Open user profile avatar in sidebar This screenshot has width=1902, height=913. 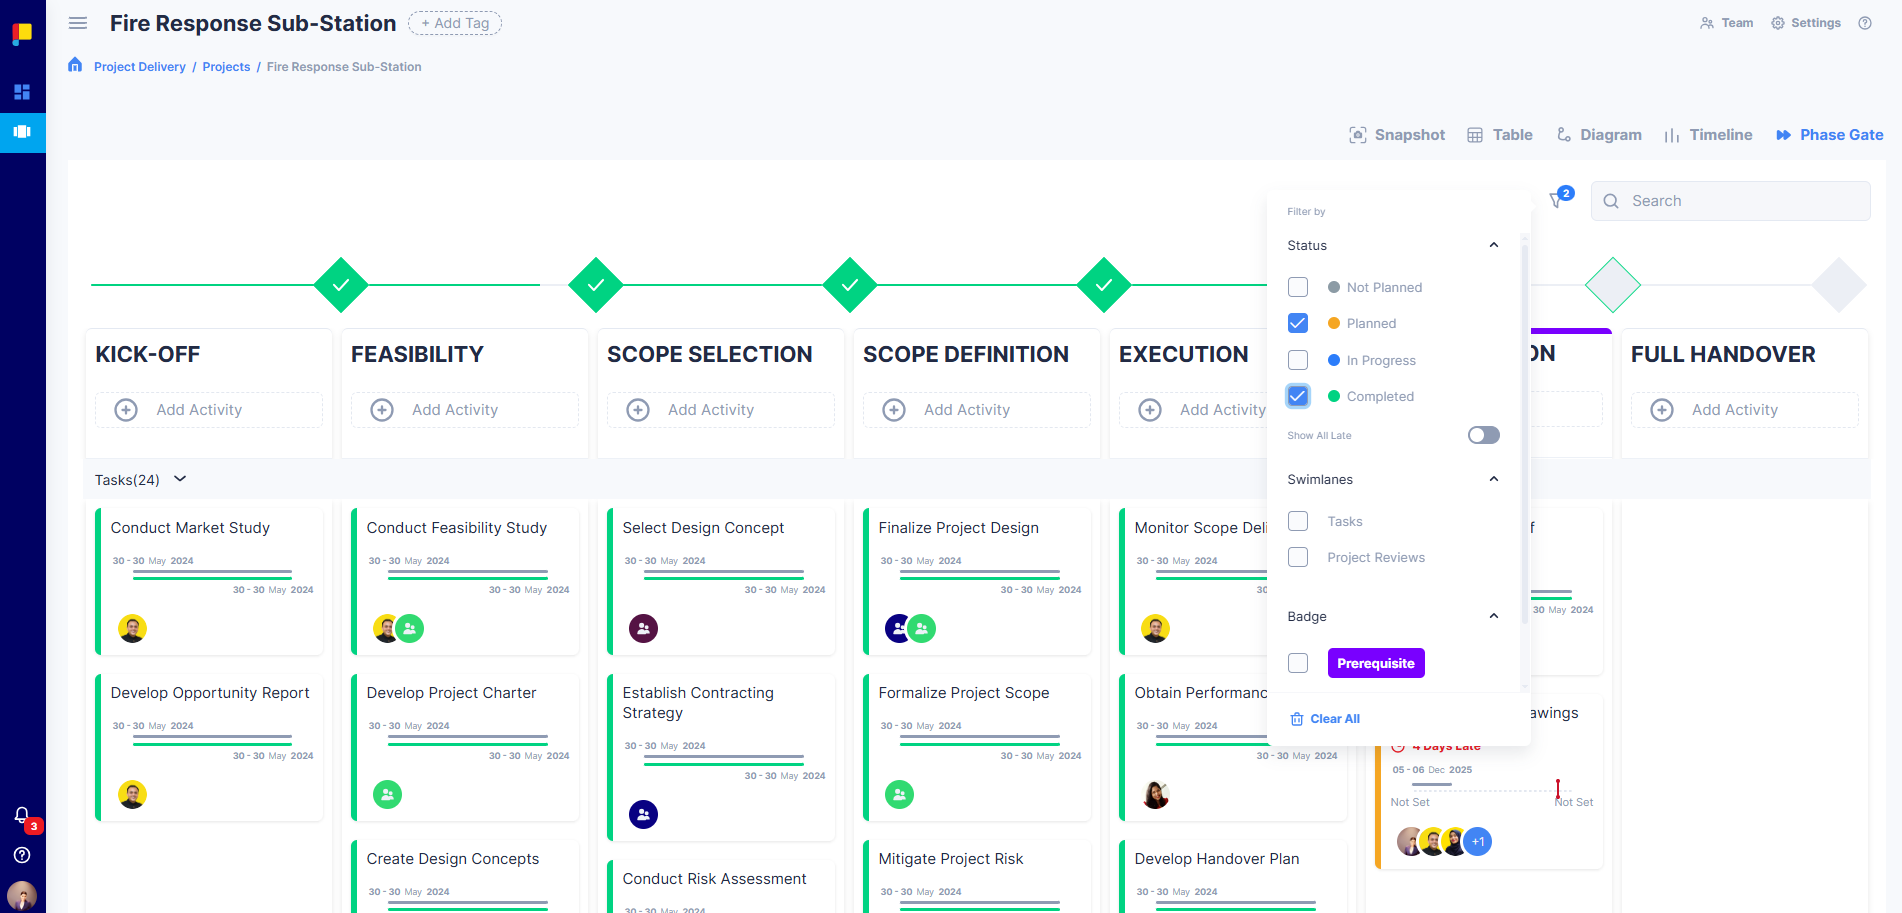click(22, 895)
